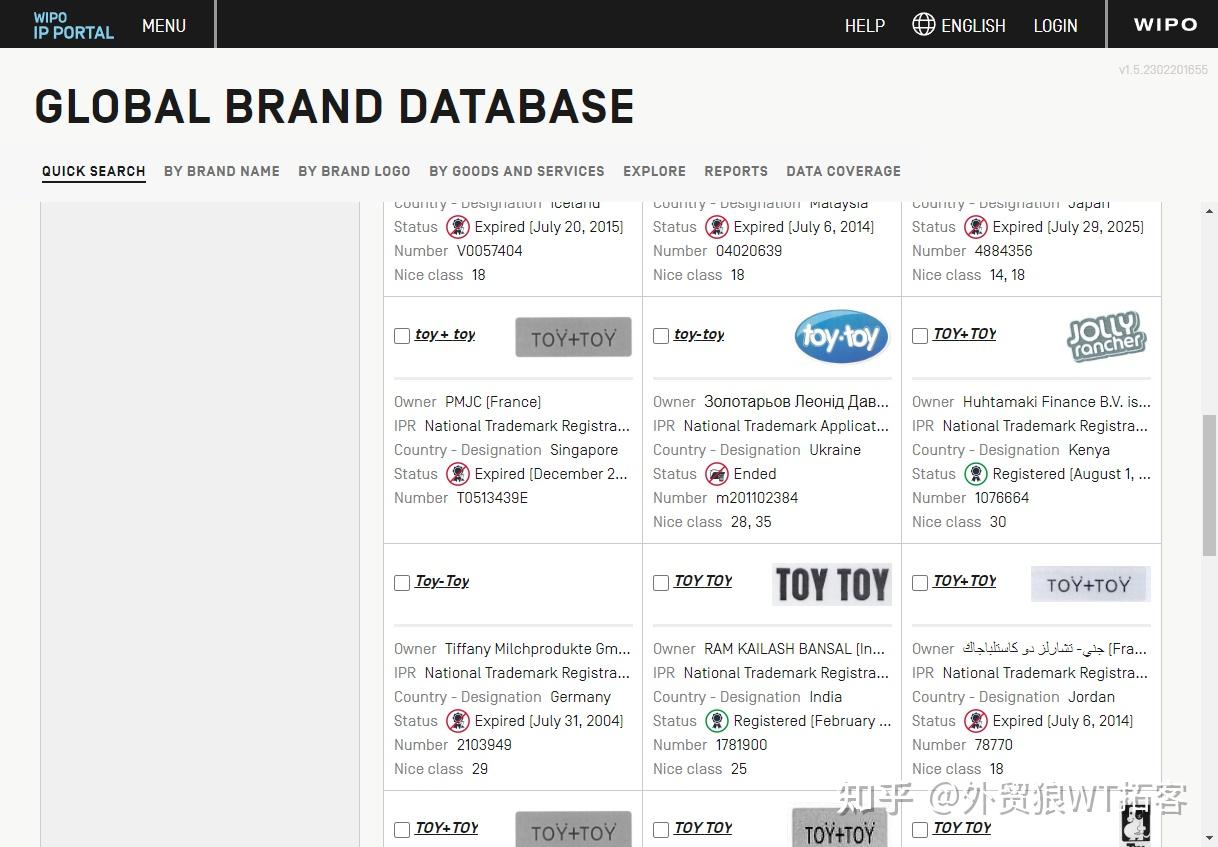Viewport: 1218px width, 847px height.
Task: Click the WIPO logo in top right
Action: point(1166,24)
